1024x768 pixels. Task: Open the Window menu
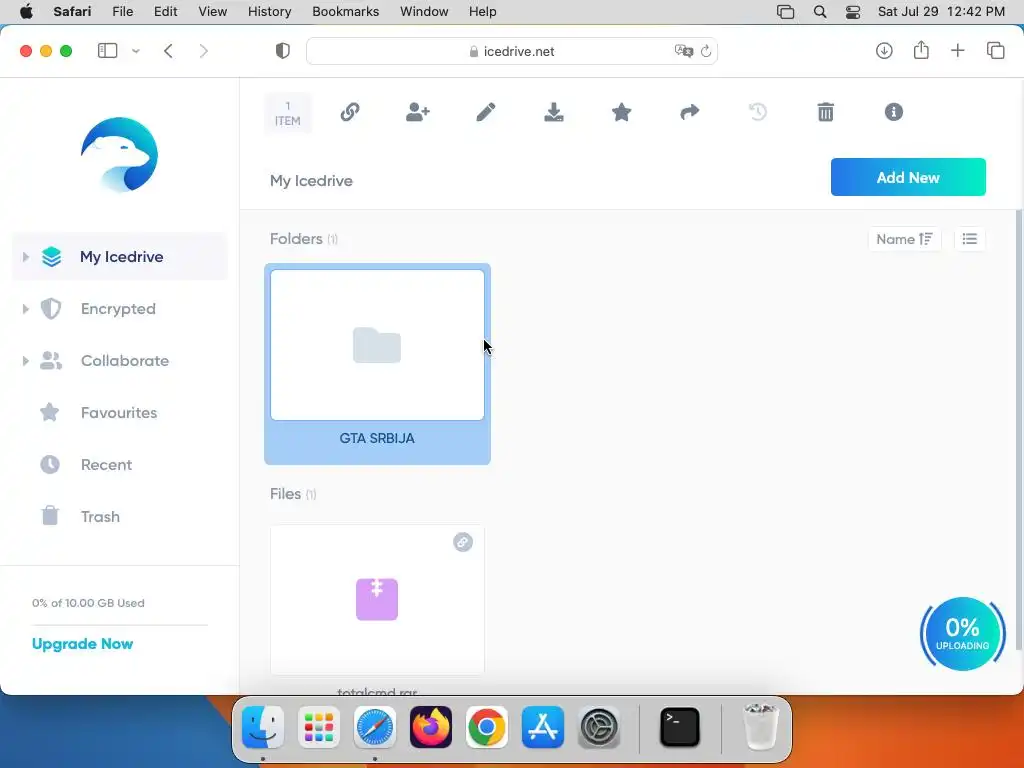pyautogui.click(x=424, y=12)
